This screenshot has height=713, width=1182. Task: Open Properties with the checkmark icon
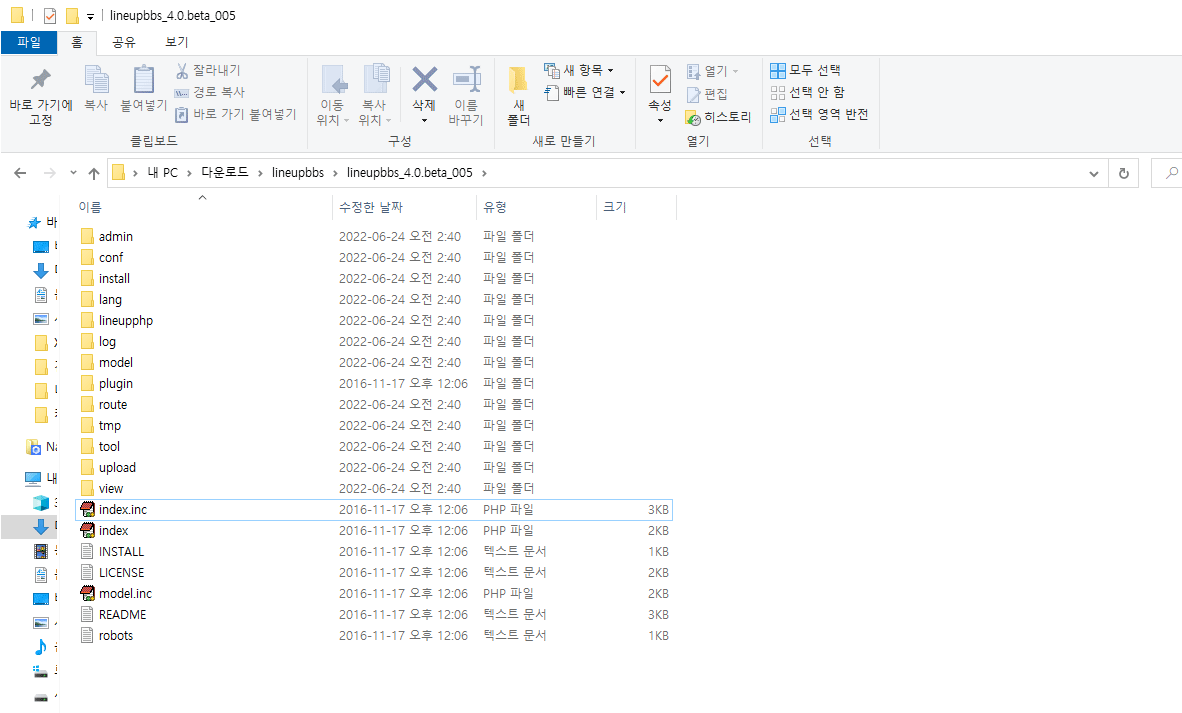tap(660, 80)
